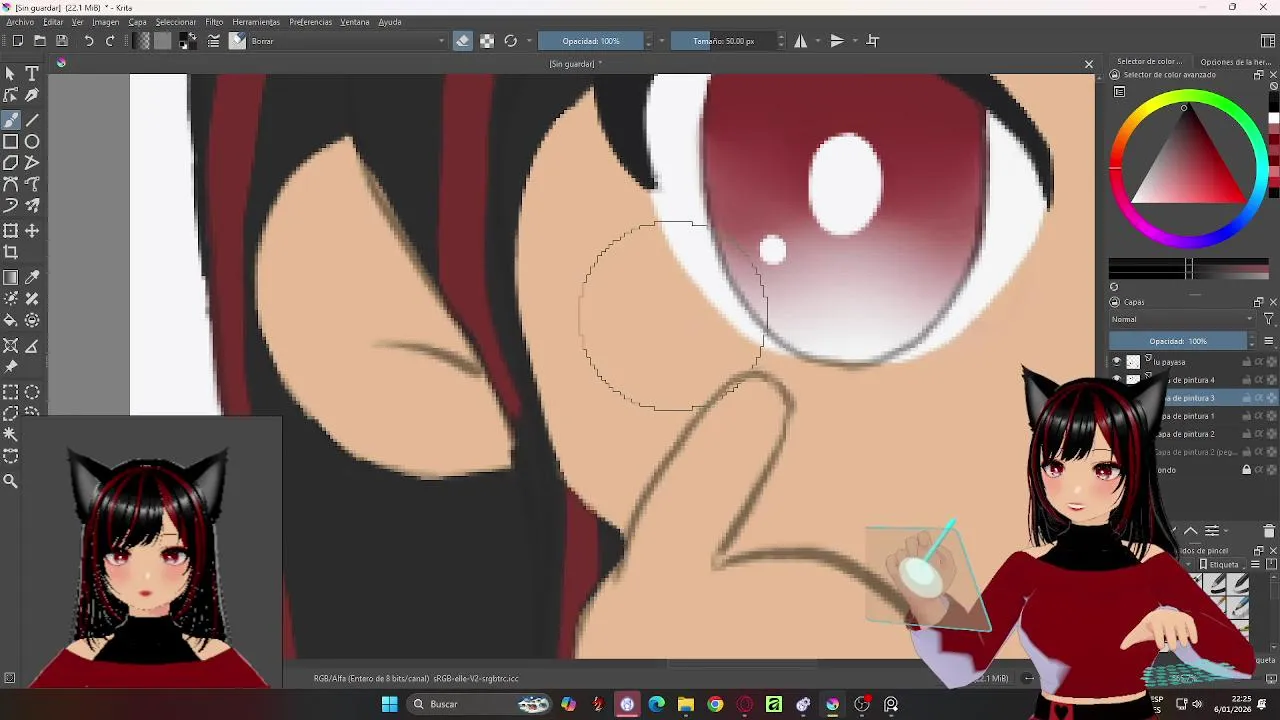
Task: Float the Capas docker panel
Action: click(x=1259, y=302)
